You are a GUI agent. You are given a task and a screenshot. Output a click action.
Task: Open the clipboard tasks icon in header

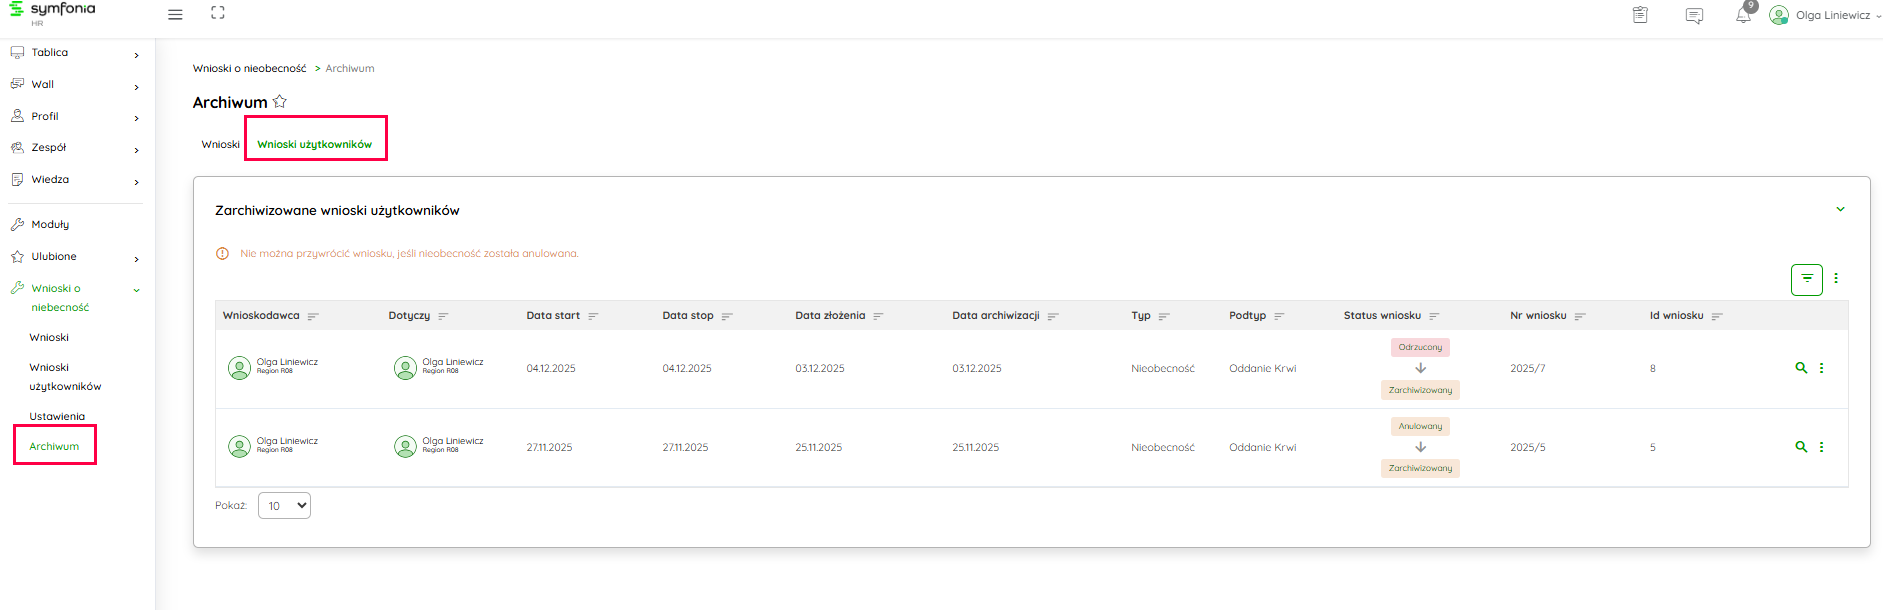click(x=1640, y=15)
